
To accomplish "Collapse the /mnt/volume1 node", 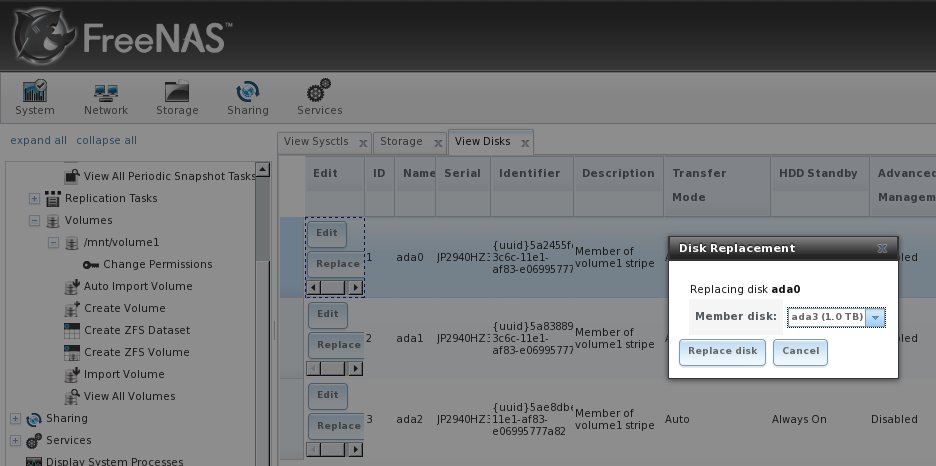I will tap(54, 243).
